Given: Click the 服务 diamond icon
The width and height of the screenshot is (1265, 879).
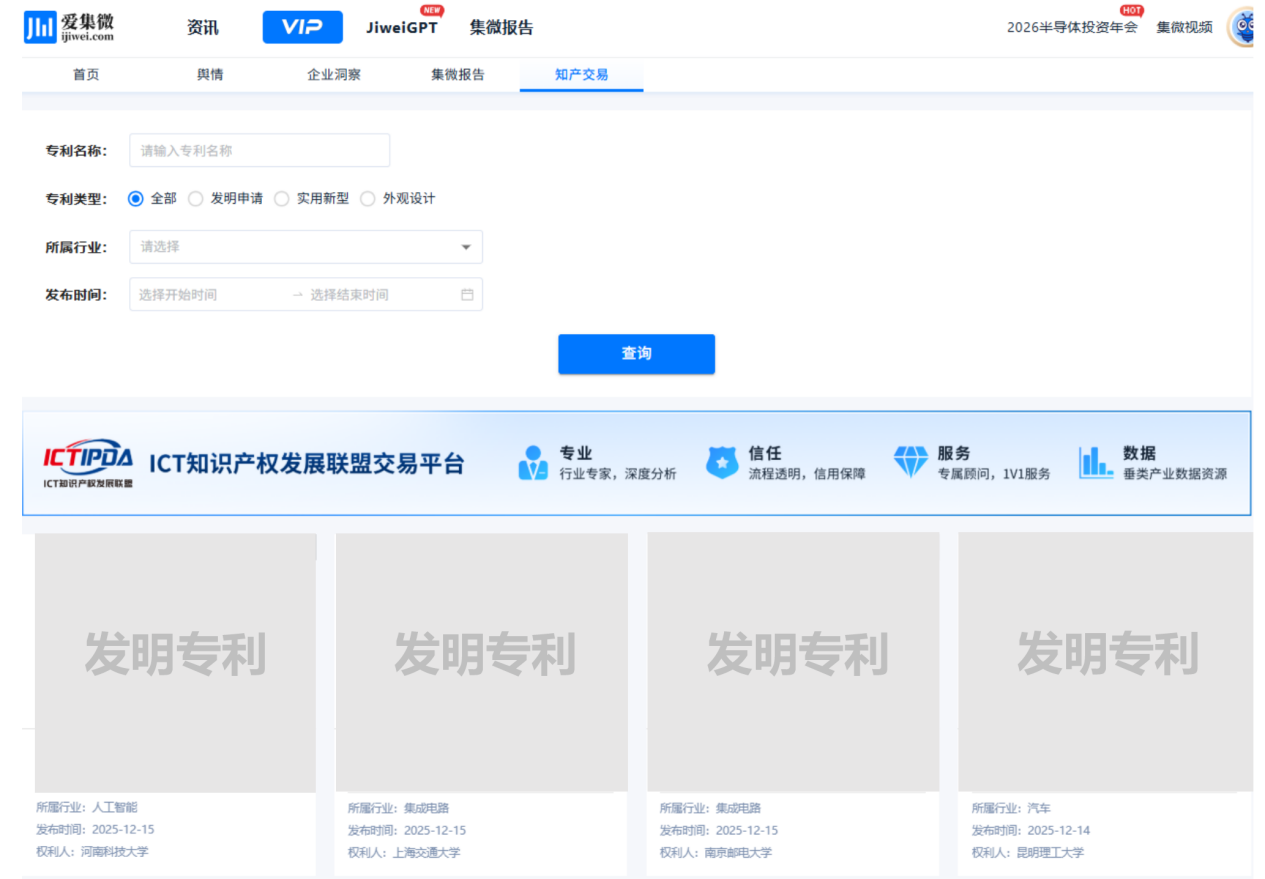Looking at the screenshot, I should (x=910, y=462).
